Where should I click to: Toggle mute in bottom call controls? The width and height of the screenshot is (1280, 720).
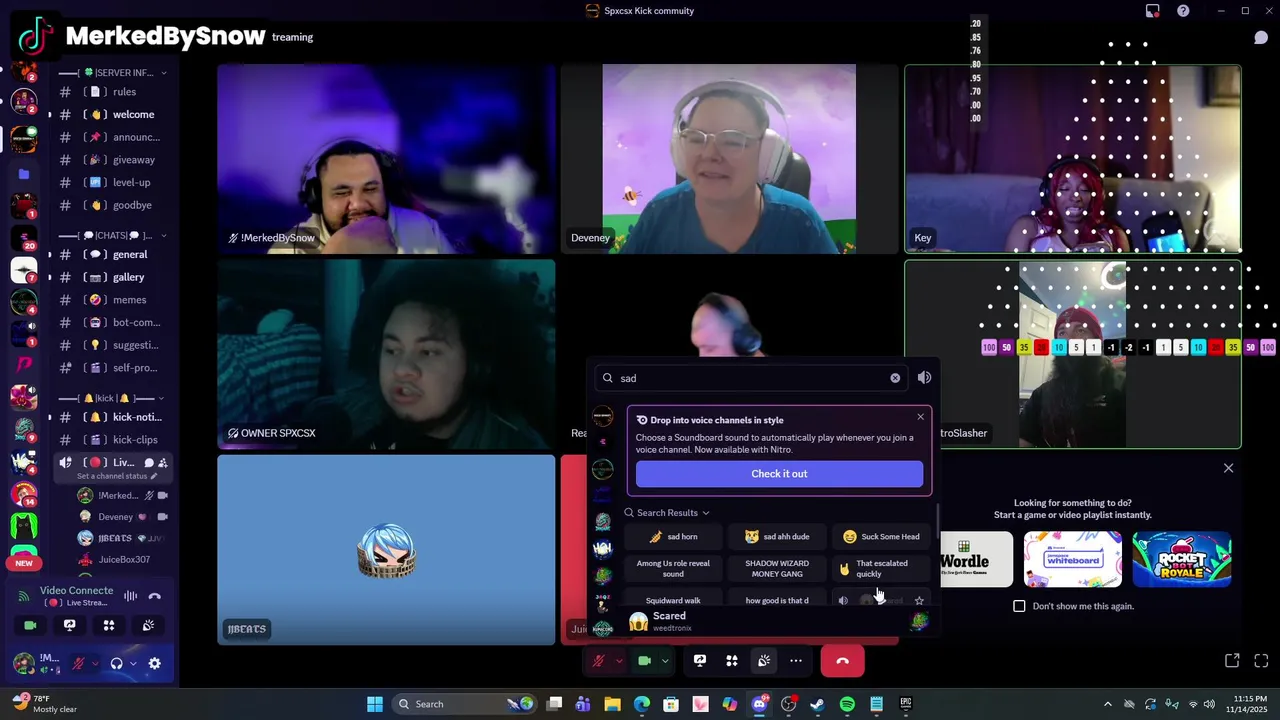598,661
